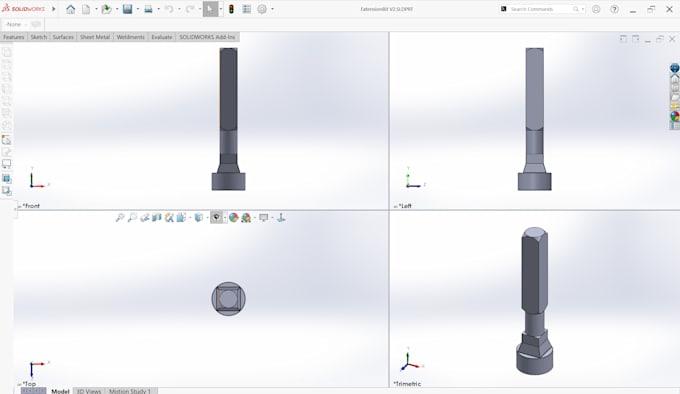Rebuild model with traffic light icon
The height and width of the screenshot is (394, 680).
[231, 9]
